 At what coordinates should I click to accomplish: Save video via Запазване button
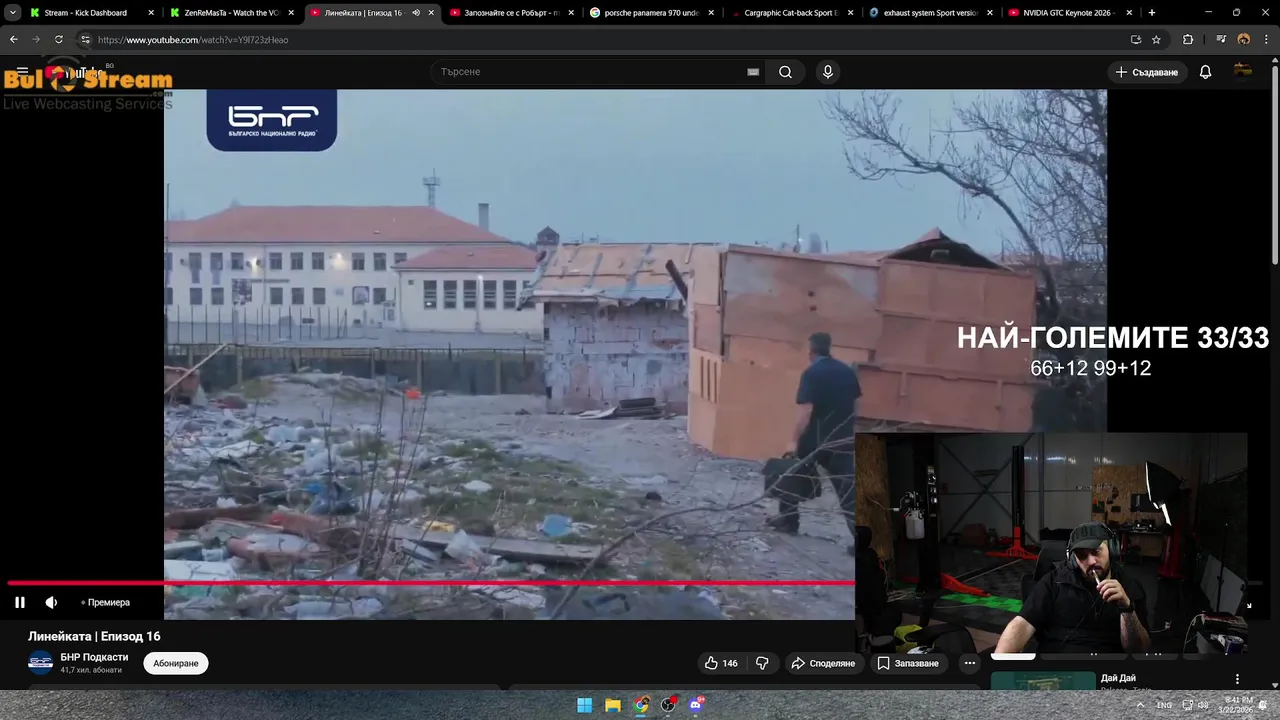(x=908, y=663)
